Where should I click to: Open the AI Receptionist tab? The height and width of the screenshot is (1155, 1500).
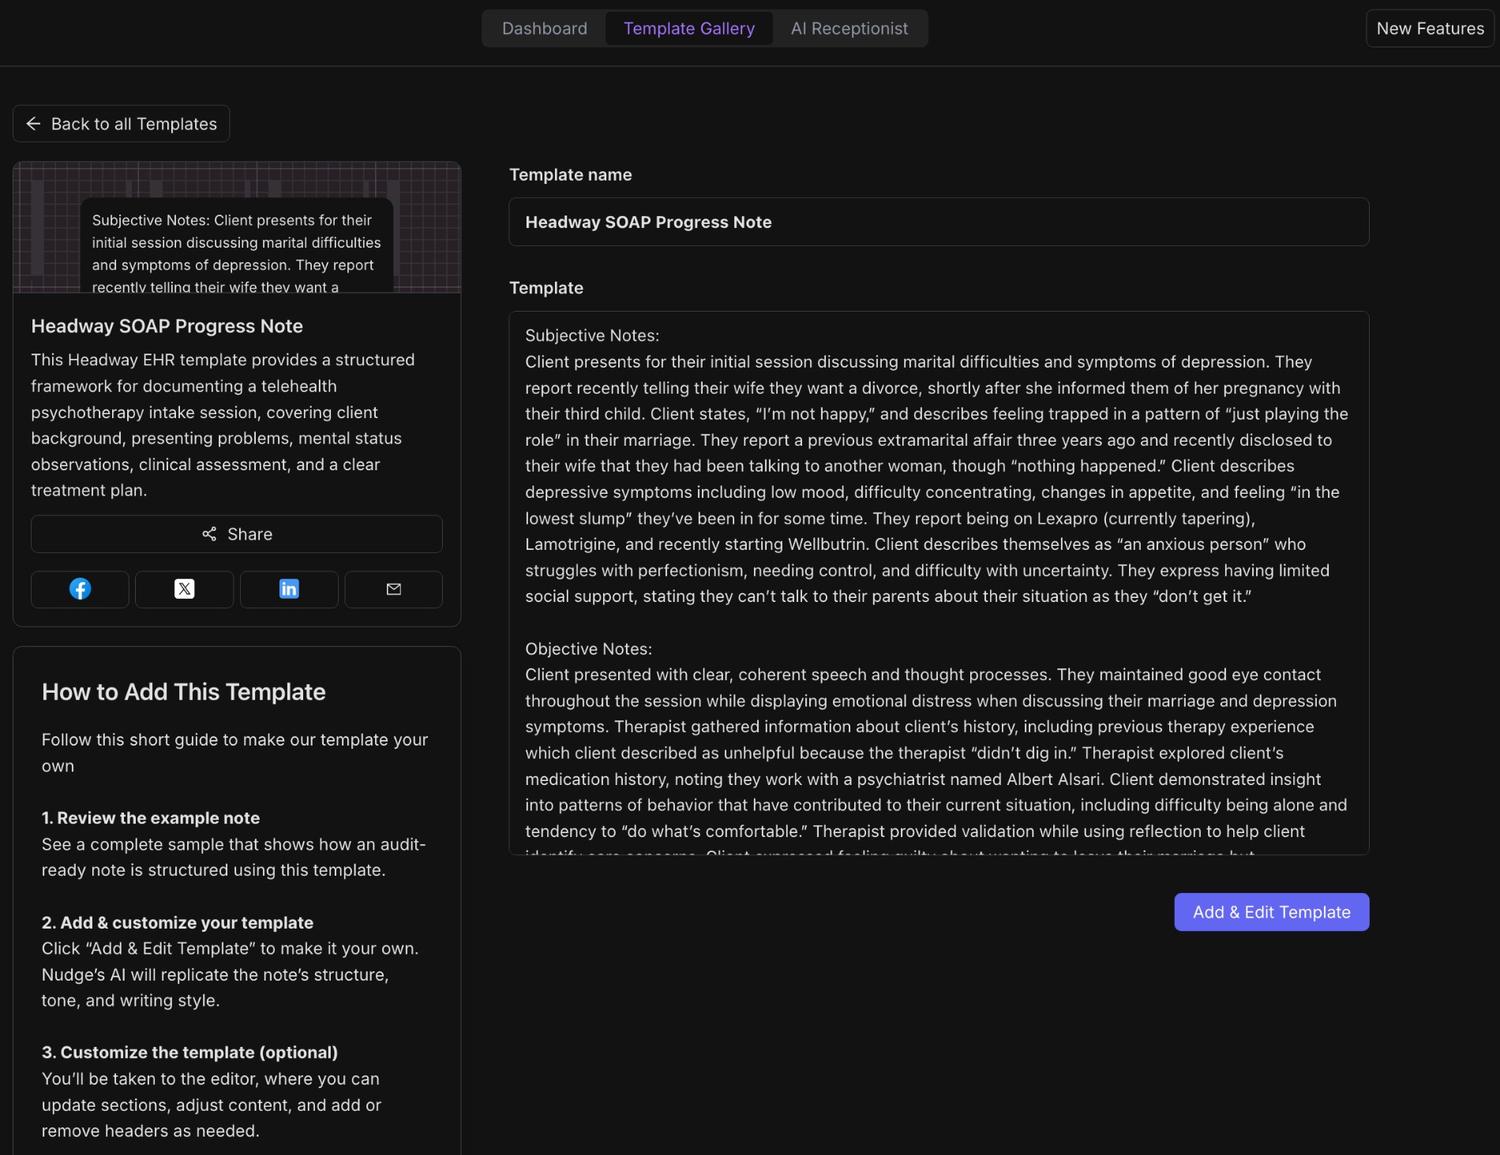click(x=849, y=28)
